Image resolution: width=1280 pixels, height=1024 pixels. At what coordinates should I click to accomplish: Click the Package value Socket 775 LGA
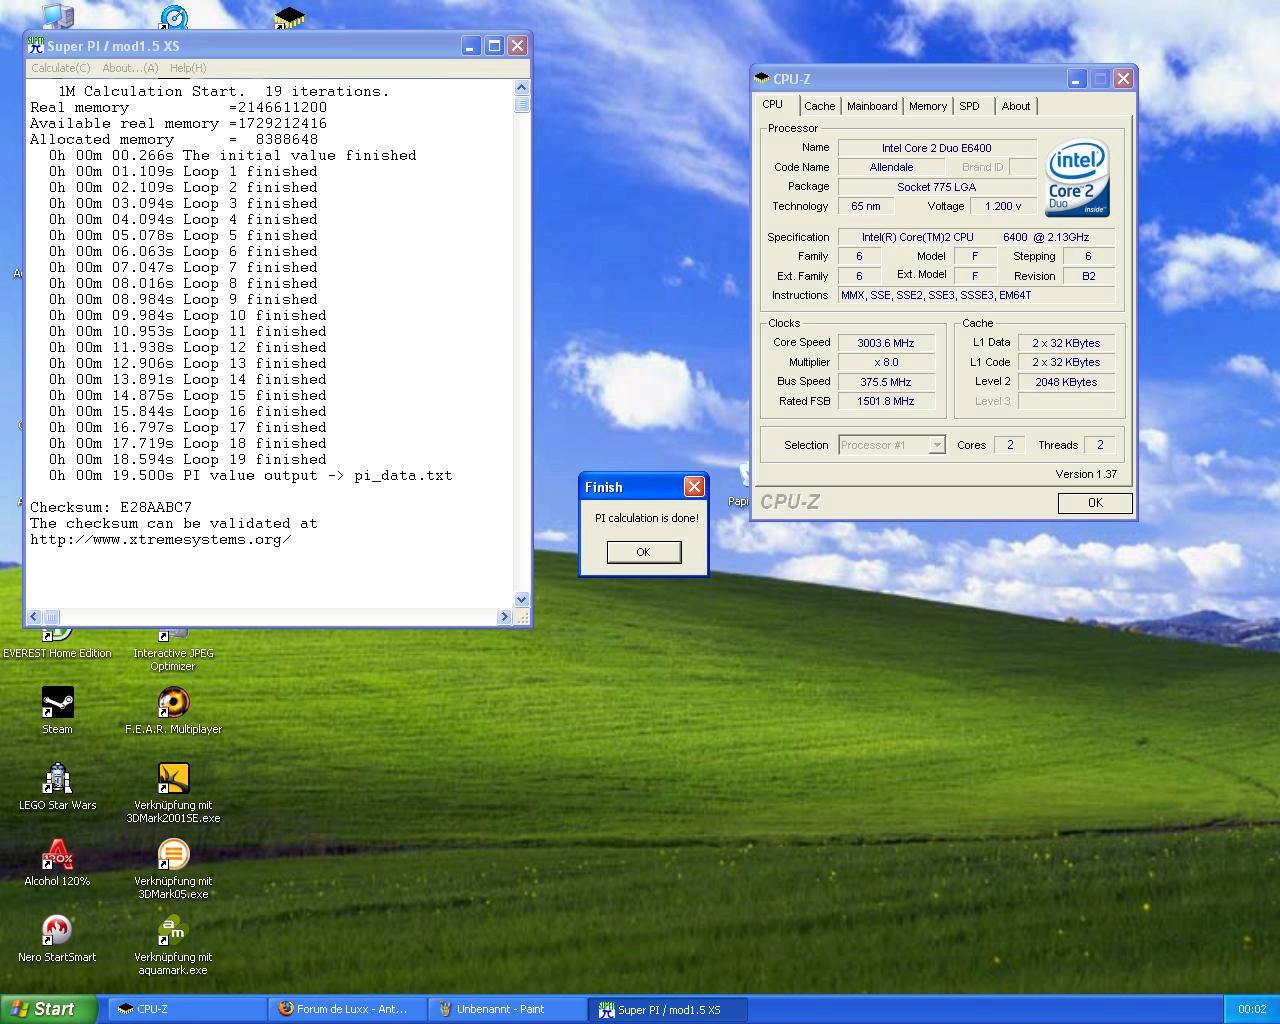937,187
